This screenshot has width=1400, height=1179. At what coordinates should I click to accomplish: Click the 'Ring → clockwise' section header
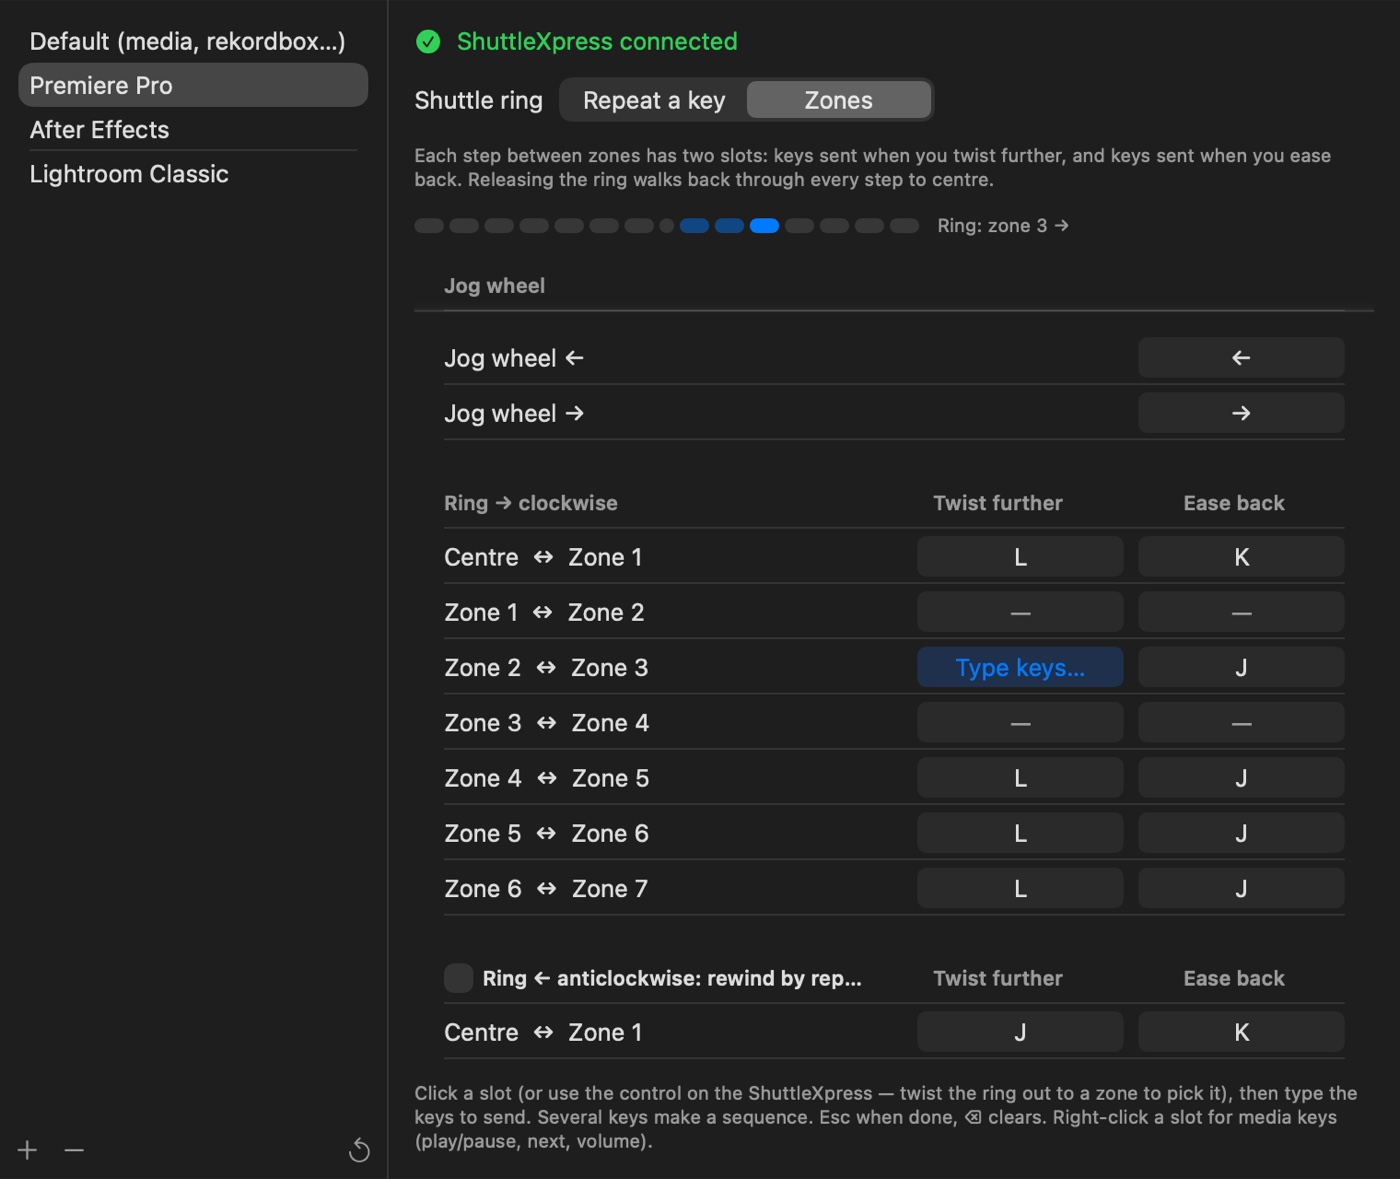click(x=531, y=503)
